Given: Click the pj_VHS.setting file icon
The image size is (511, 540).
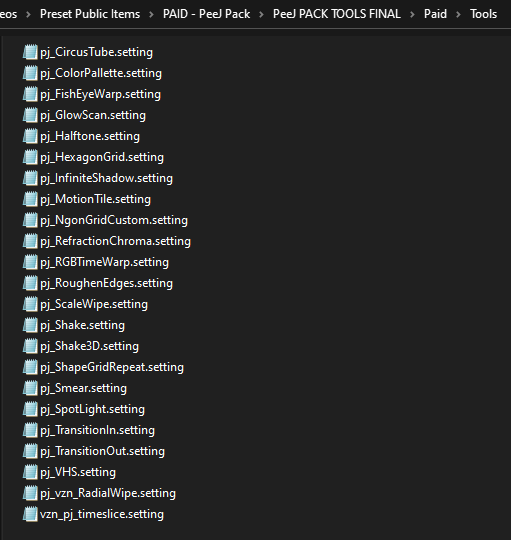Looking at the screenshot, I should click(x=30, y=472).
